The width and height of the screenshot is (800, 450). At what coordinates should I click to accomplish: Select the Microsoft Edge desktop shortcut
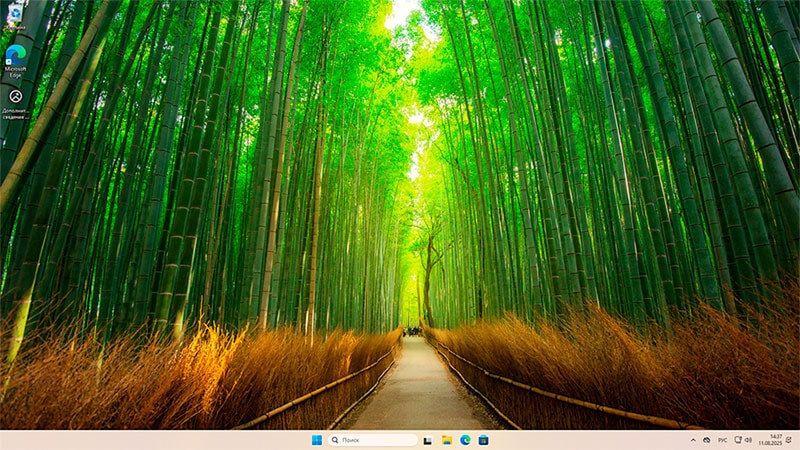tap(15, 61)
